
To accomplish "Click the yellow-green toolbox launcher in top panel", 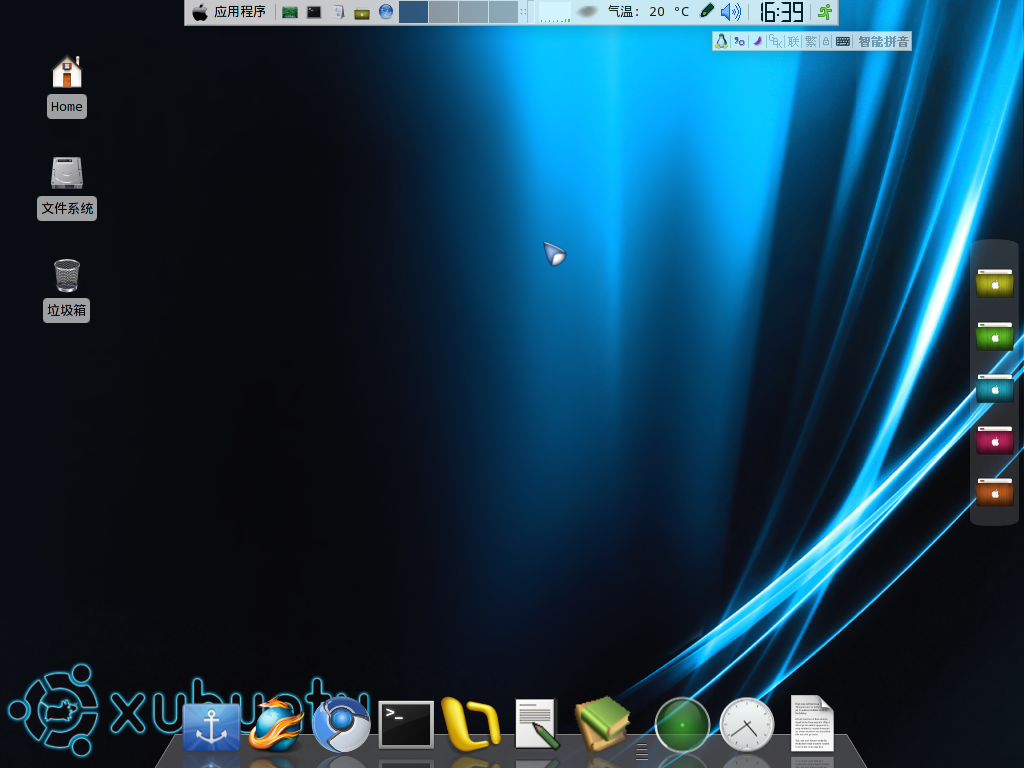I will point(362,12).
